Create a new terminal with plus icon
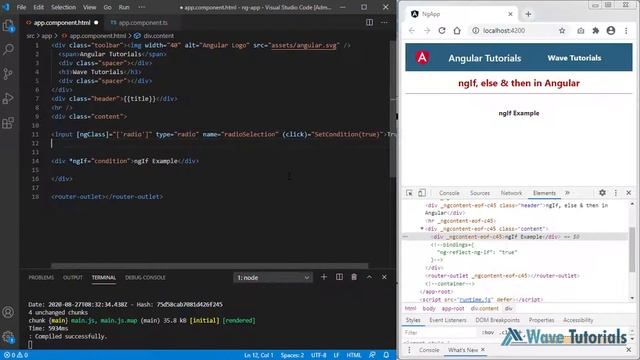 [x=324, y=277]
